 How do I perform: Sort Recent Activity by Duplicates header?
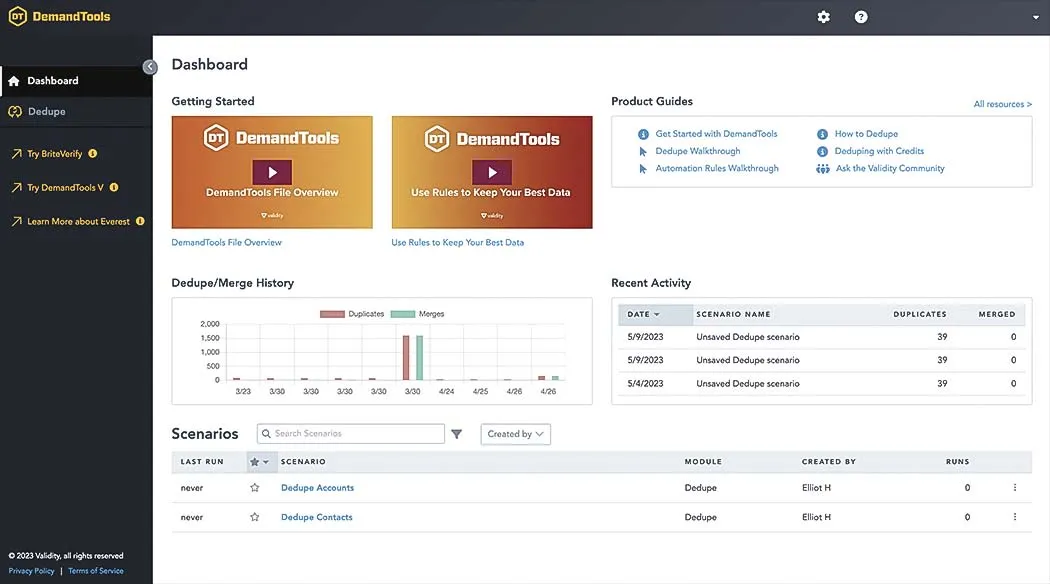[x=920, y=314]
